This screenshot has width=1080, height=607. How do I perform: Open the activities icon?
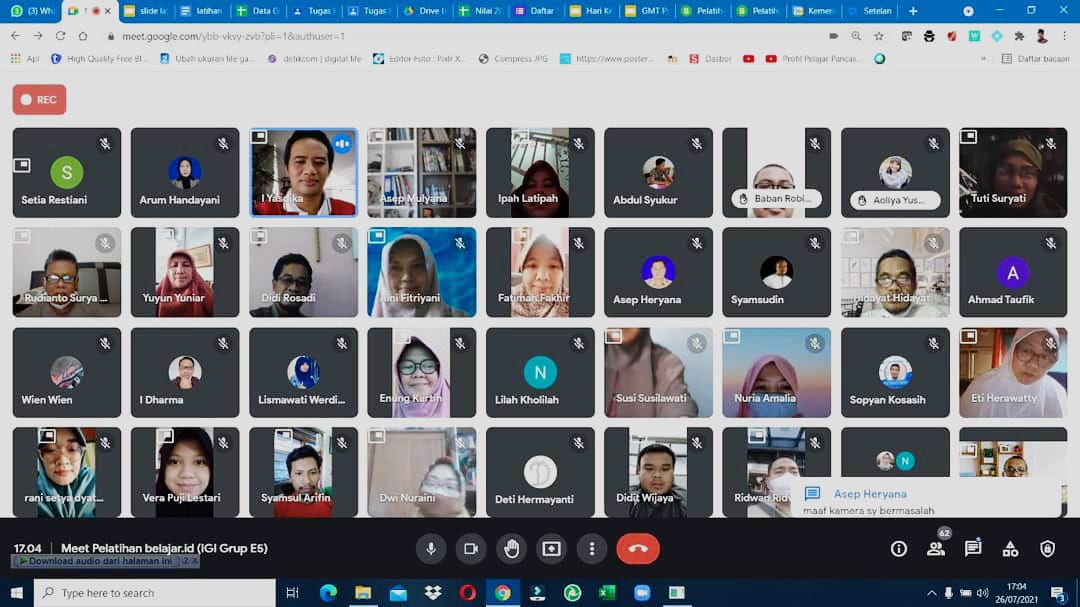point(1010,549)
